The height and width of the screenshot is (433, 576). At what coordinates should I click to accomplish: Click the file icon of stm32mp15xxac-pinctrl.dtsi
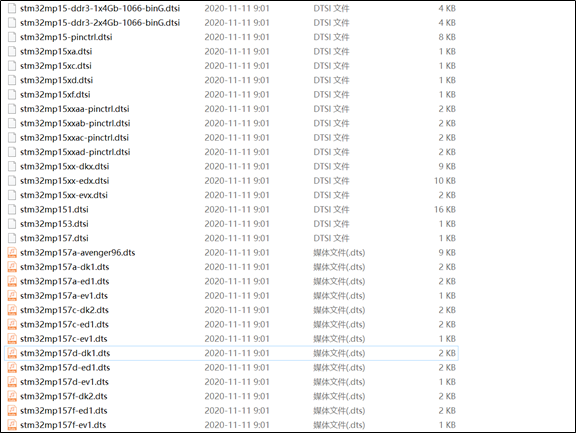point(12,138)
